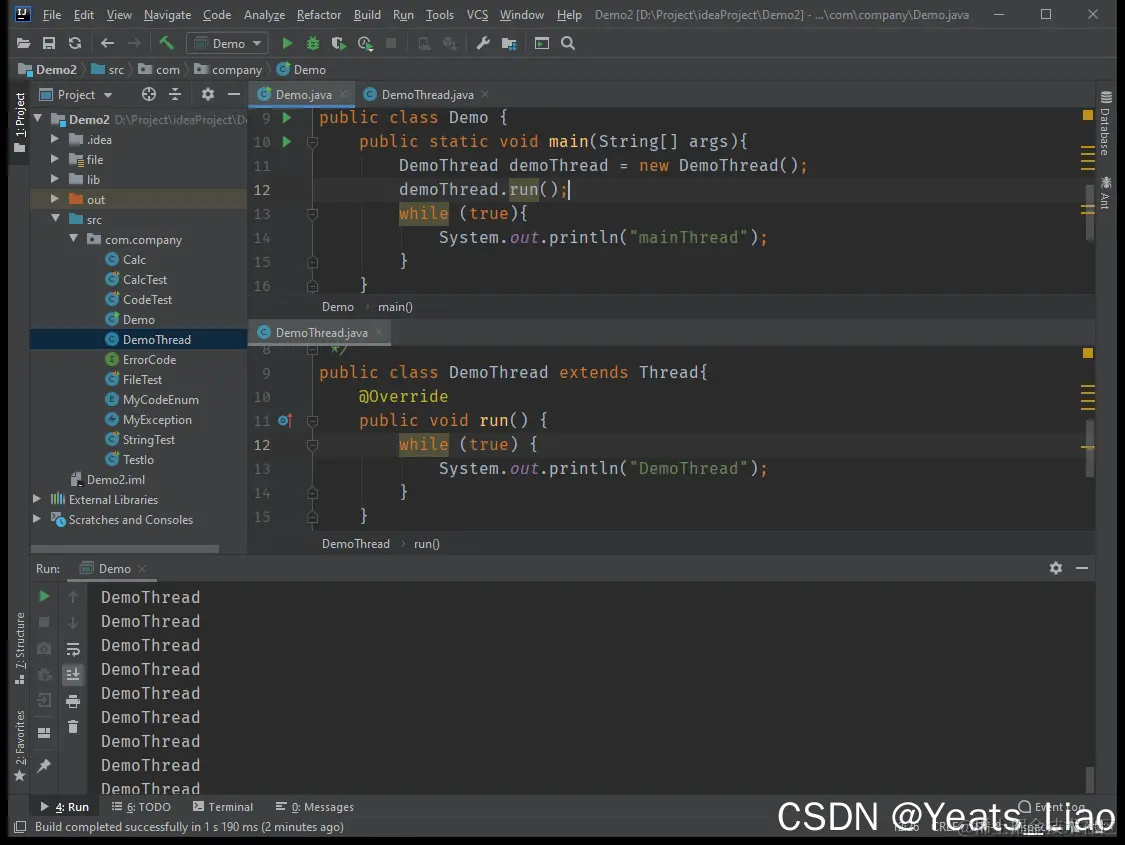This screenshot has height=845, width=1125.
Task: Expand Scratches and Consoles node
Action: pyautogui.click(x=37, y=519)
